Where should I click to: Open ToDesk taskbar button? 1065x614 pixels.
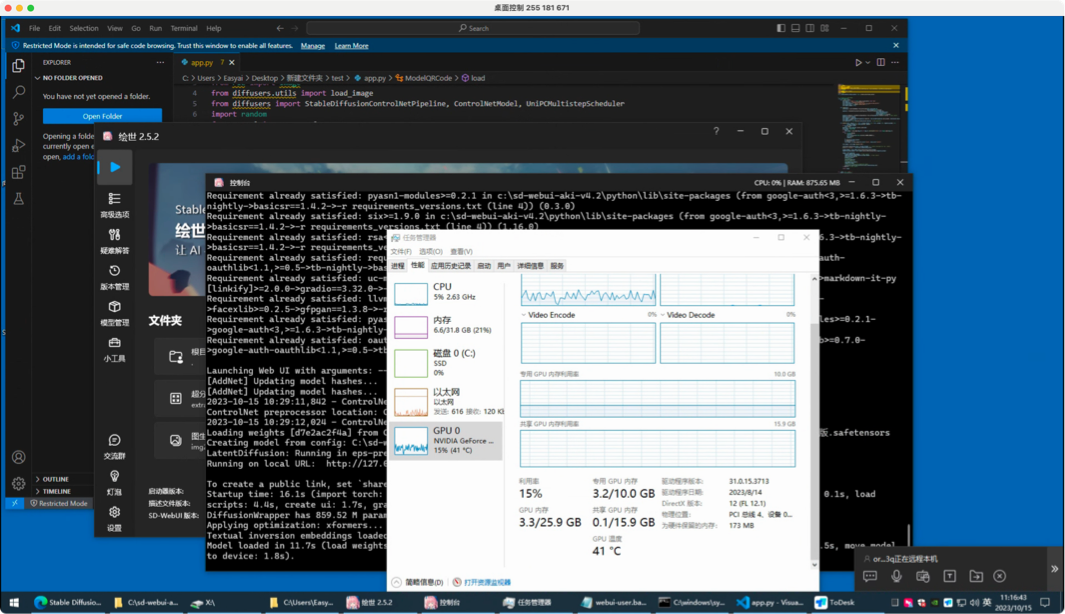(837, 602)
